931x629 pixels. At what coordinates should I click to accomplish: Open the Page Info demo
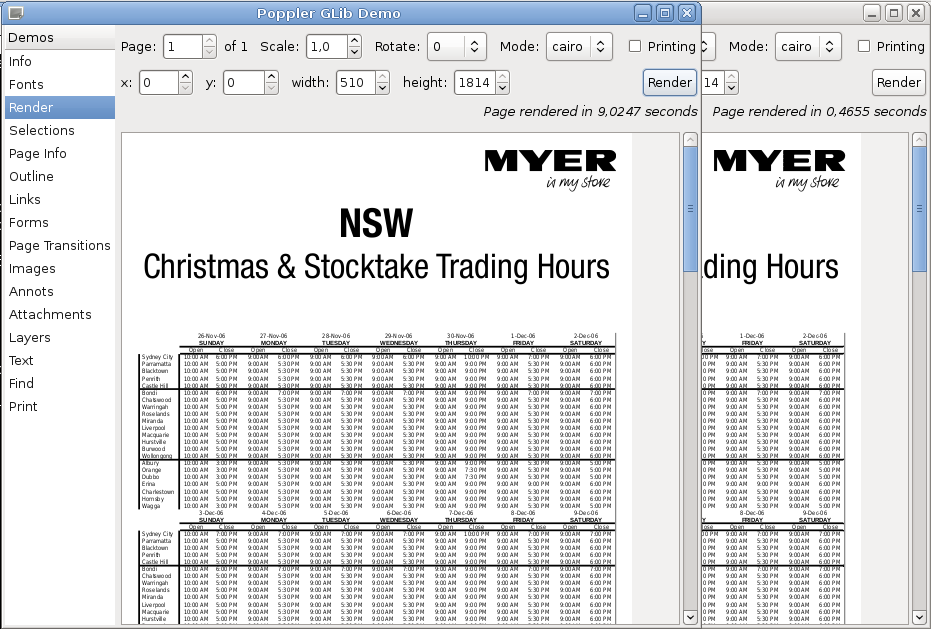(59, 153)
